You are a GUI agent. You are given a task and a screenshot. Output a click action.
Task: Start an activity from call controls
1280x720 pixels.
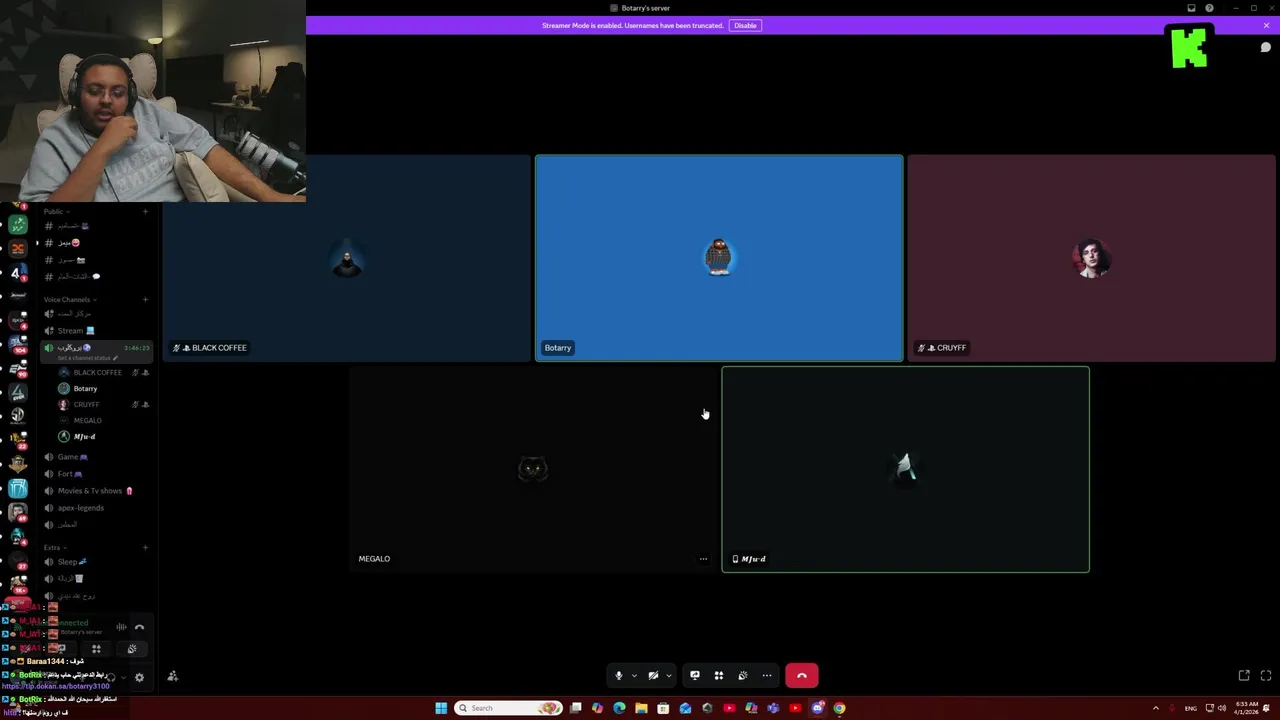(x=719, y=676)
